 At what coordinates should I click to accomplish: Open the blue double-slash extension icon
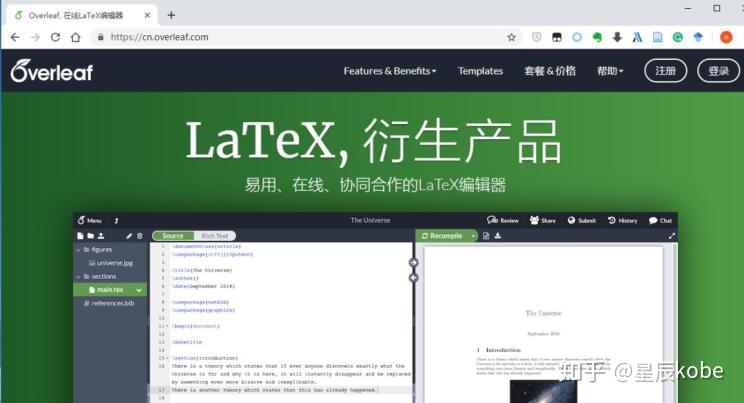(x=637, y=37)
